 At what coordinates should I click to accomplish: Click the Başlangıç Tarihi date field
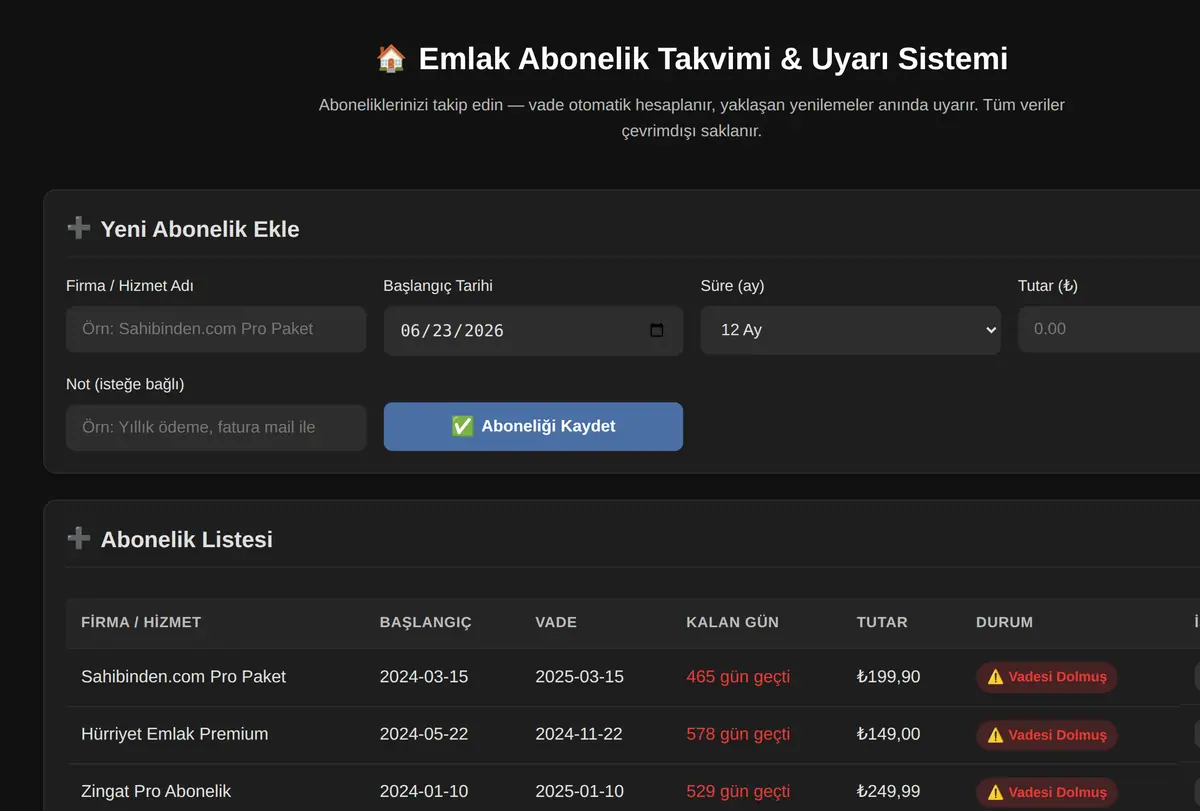click(533, 330)
